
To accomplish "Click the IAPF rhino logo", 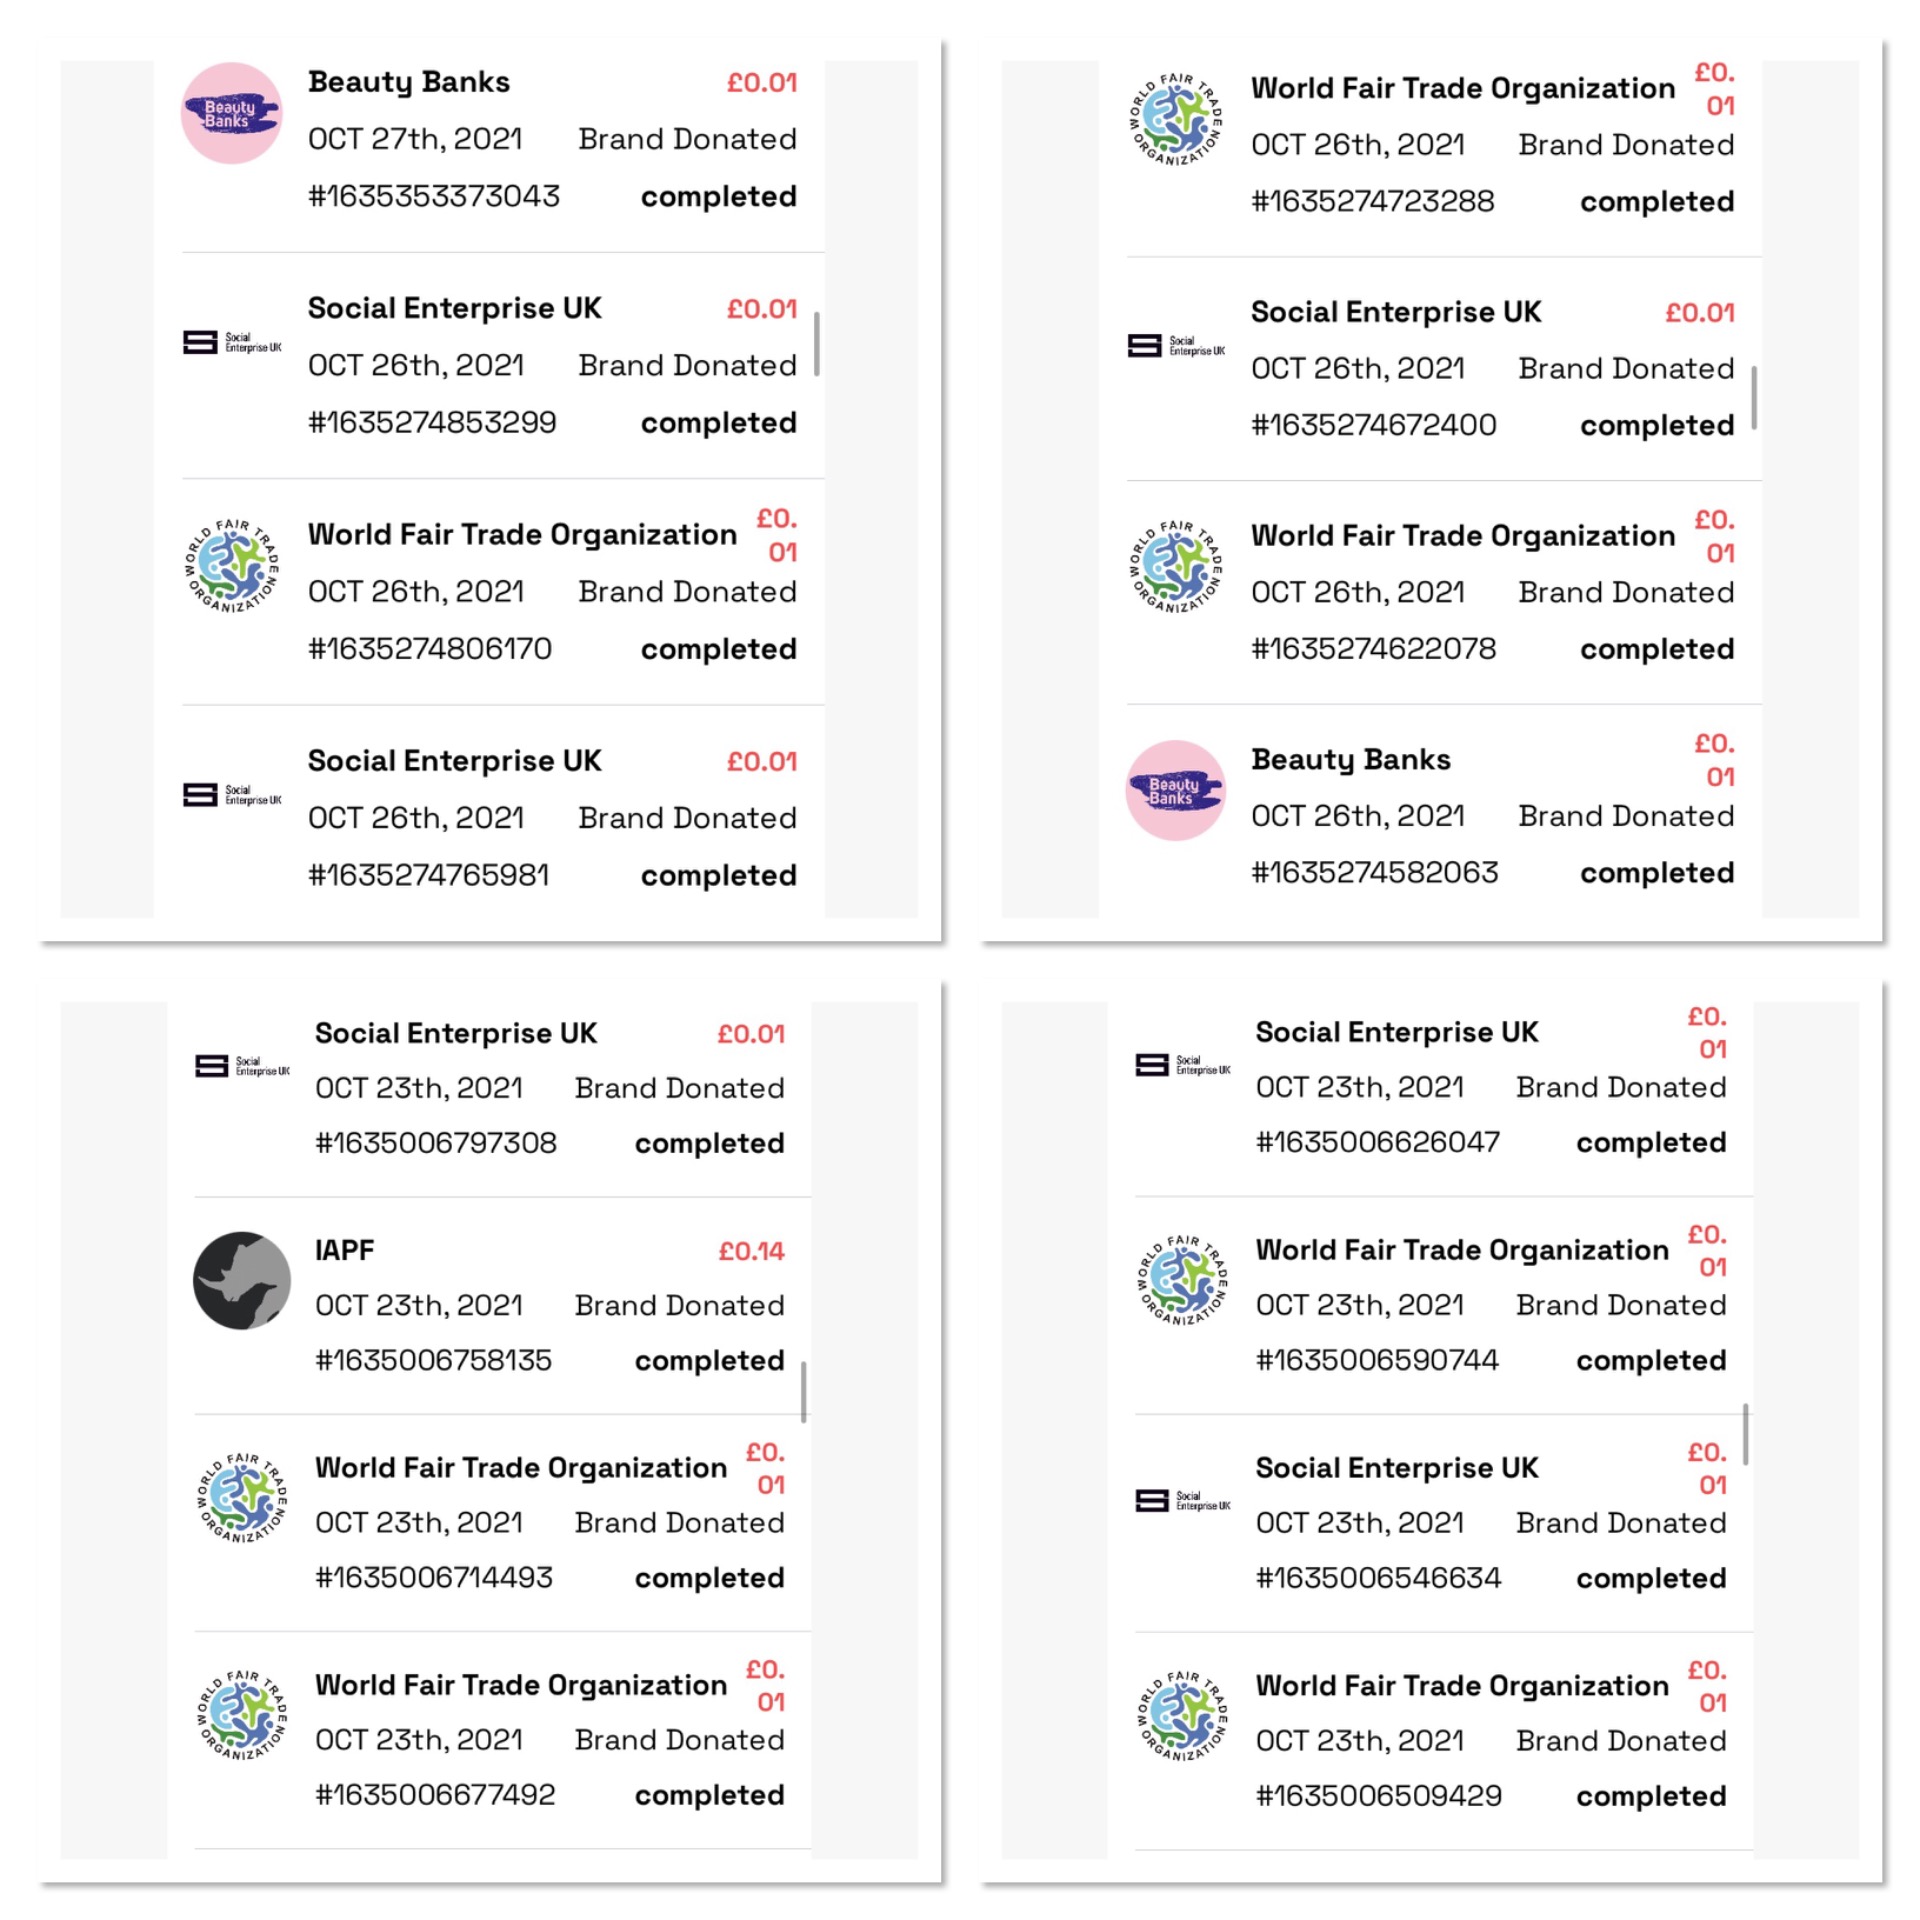I will click(x=242, y=1280).
